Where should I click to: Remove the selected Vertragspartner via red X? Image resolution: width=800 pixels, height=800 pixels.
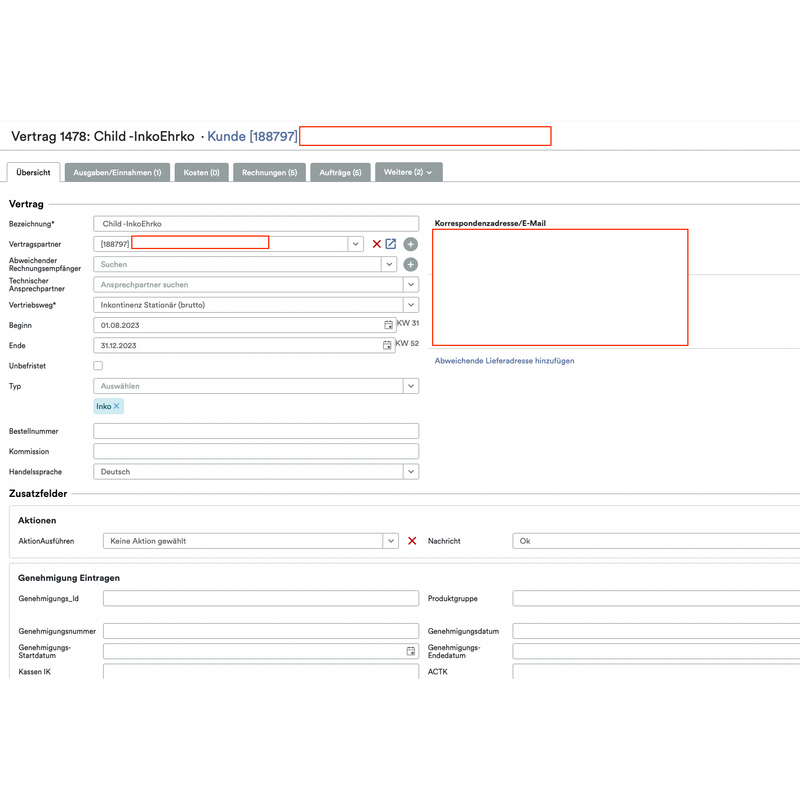(x=377, y=243)
